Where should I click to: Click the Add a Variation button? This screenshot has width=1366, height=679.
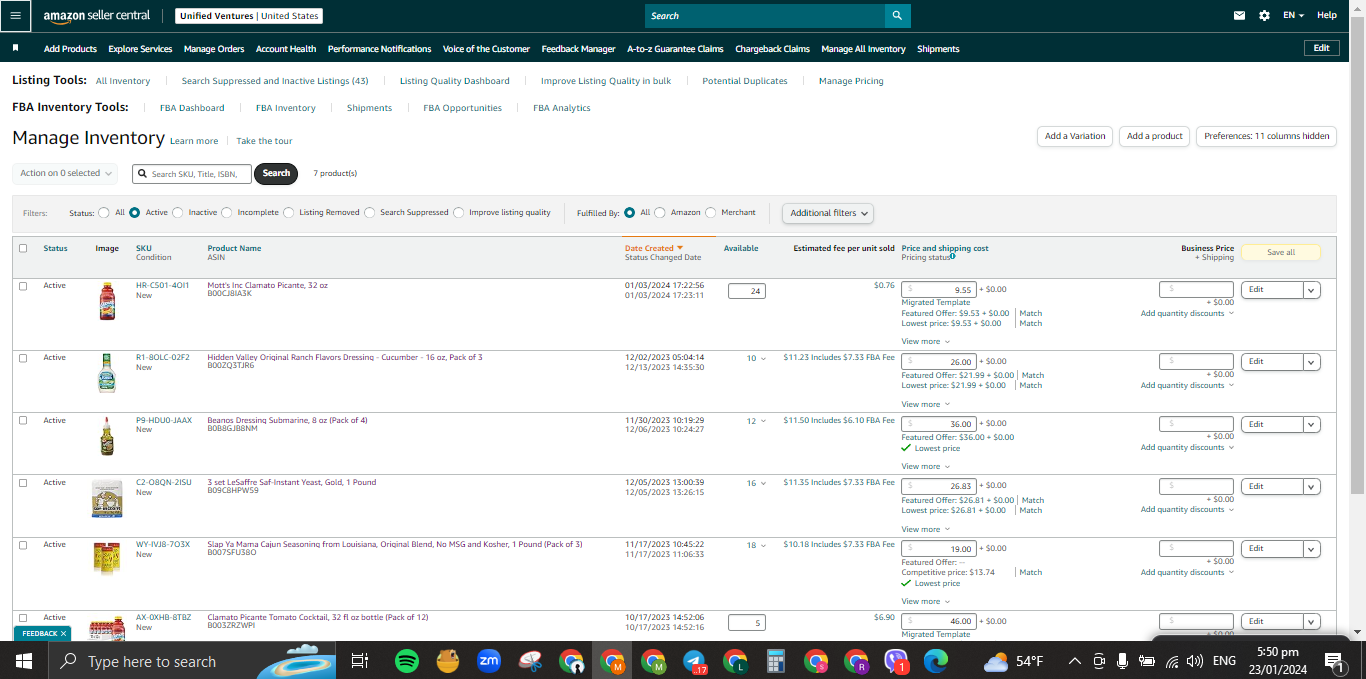(x=1075, y=136)
